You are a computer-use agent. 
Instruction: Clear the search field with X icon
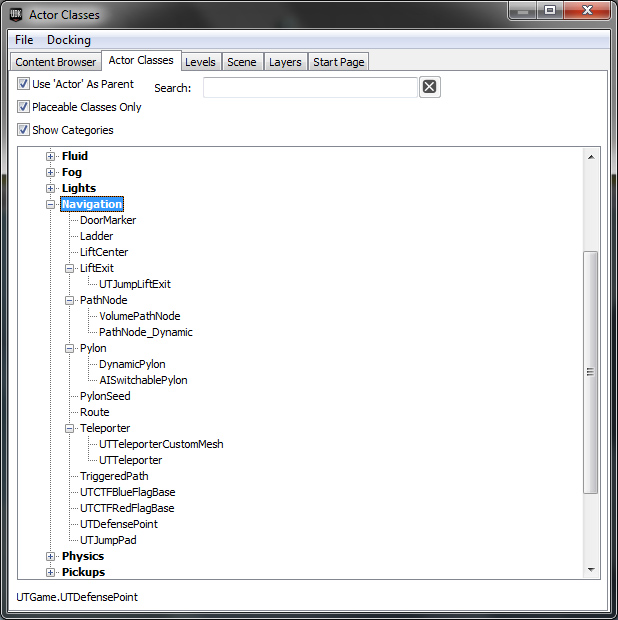429,87
